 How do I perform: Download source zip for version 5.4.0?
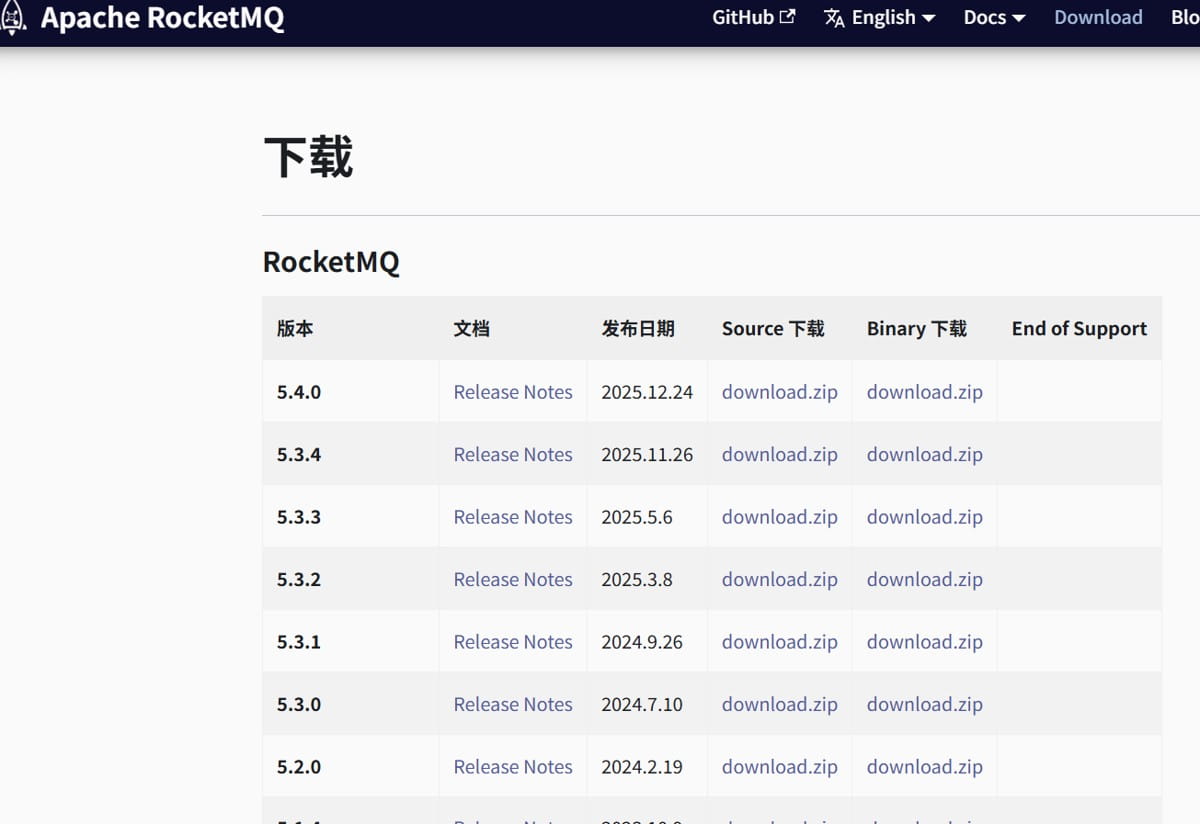tap(779, 392)
